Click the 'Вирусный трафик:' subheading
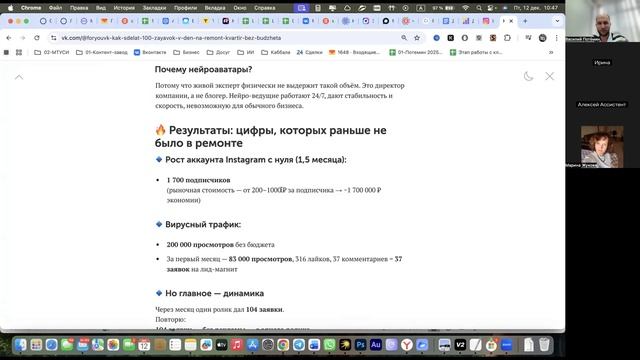The image size is (640, 360). tap(203, 224)
